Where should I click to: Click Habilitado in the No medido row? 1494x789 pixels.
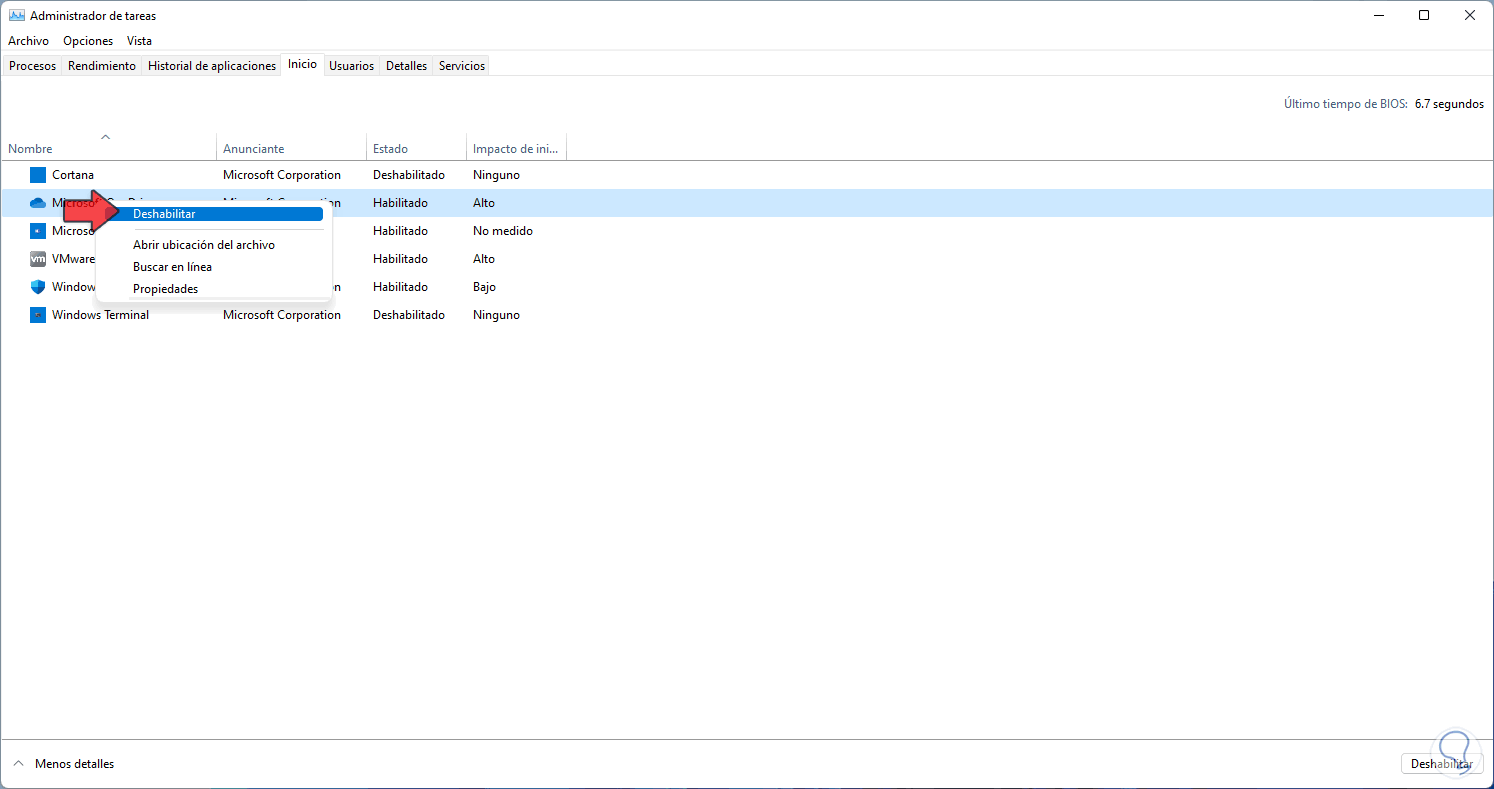pyautogui.click(x=400, y=231)
